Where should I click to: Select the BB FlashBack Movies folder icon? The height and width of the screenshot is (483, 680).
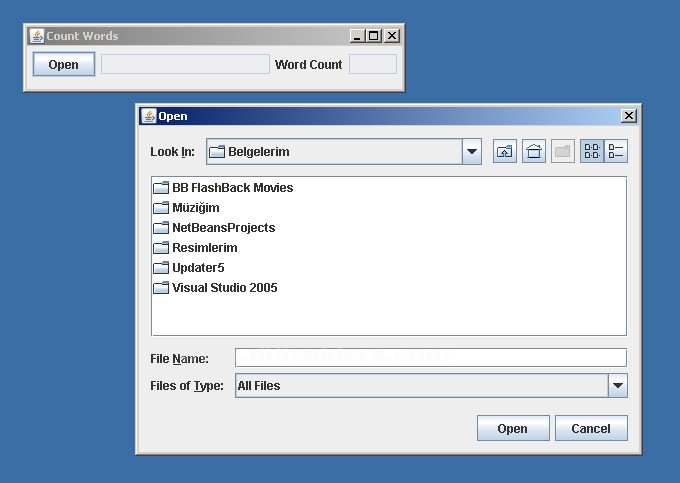pos(161,188)
